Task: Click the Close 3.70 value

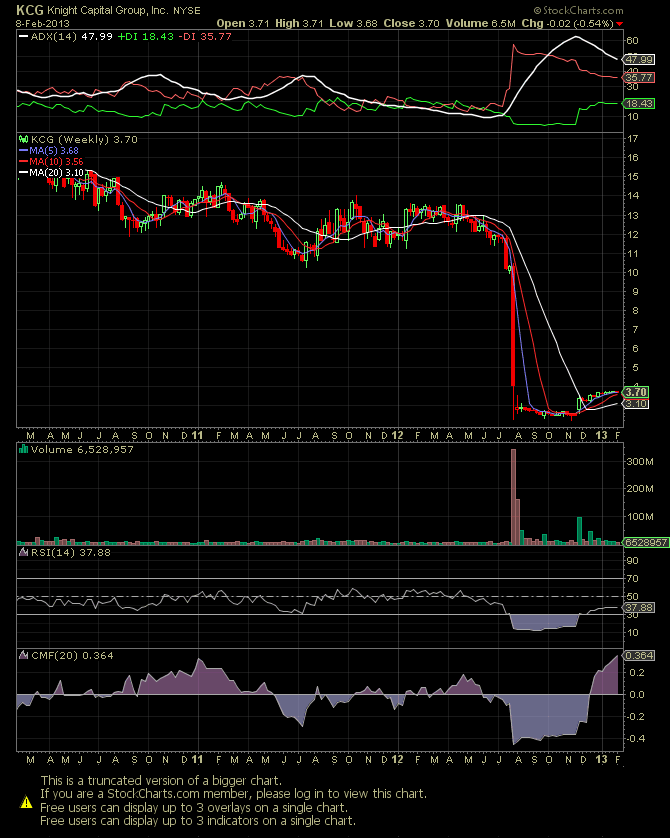Action: 411,24
